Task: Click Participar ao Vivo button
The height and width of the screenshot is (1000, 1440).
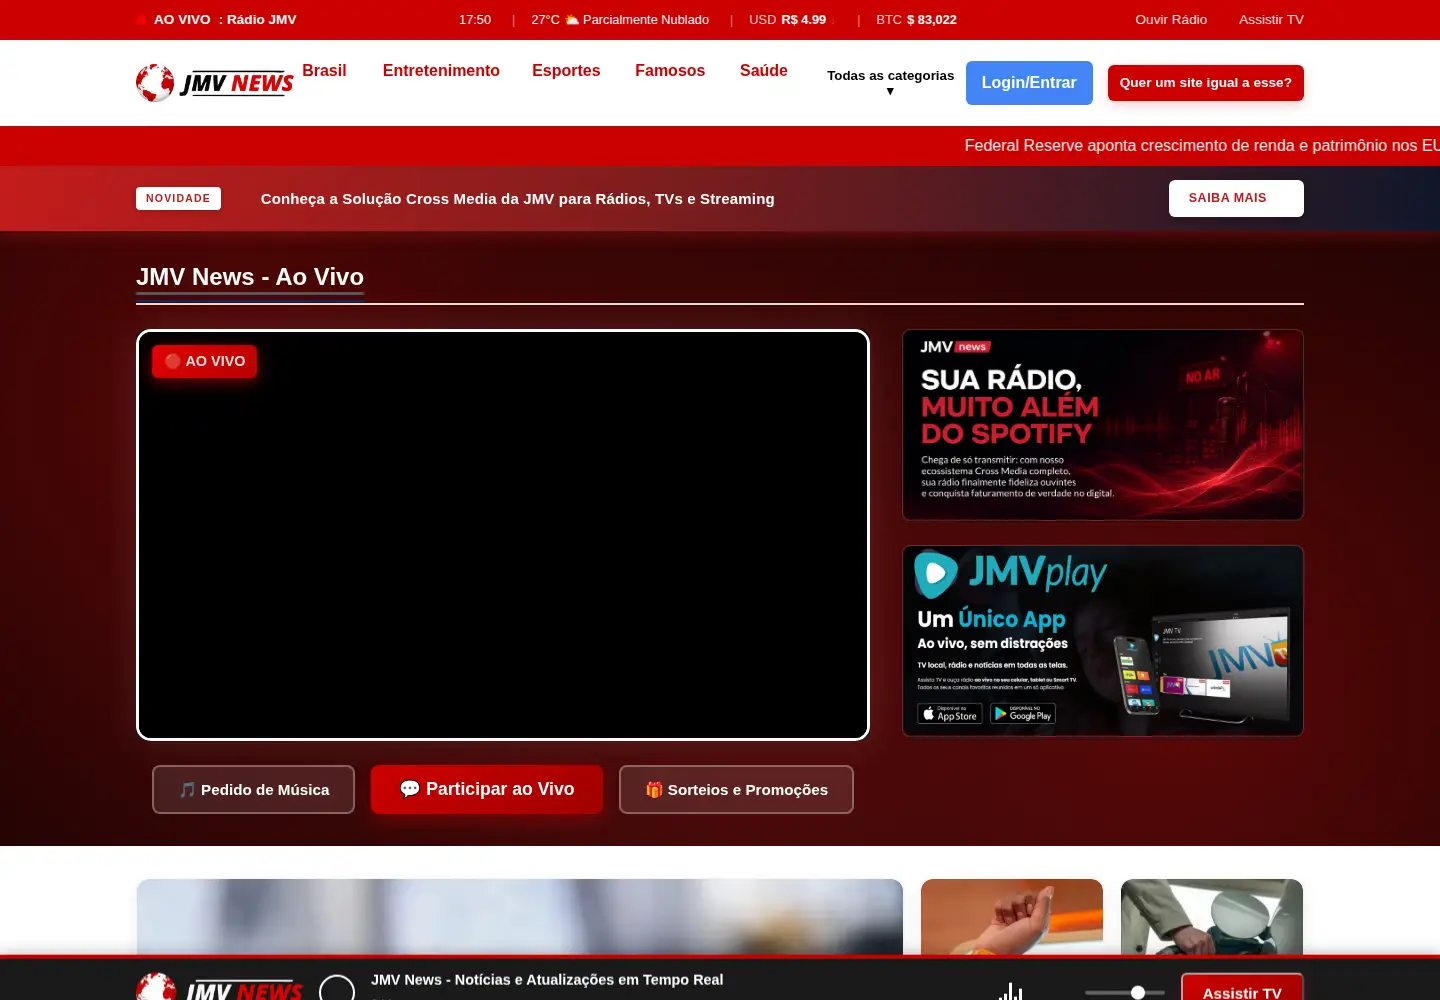Action: tap(487, 789)
